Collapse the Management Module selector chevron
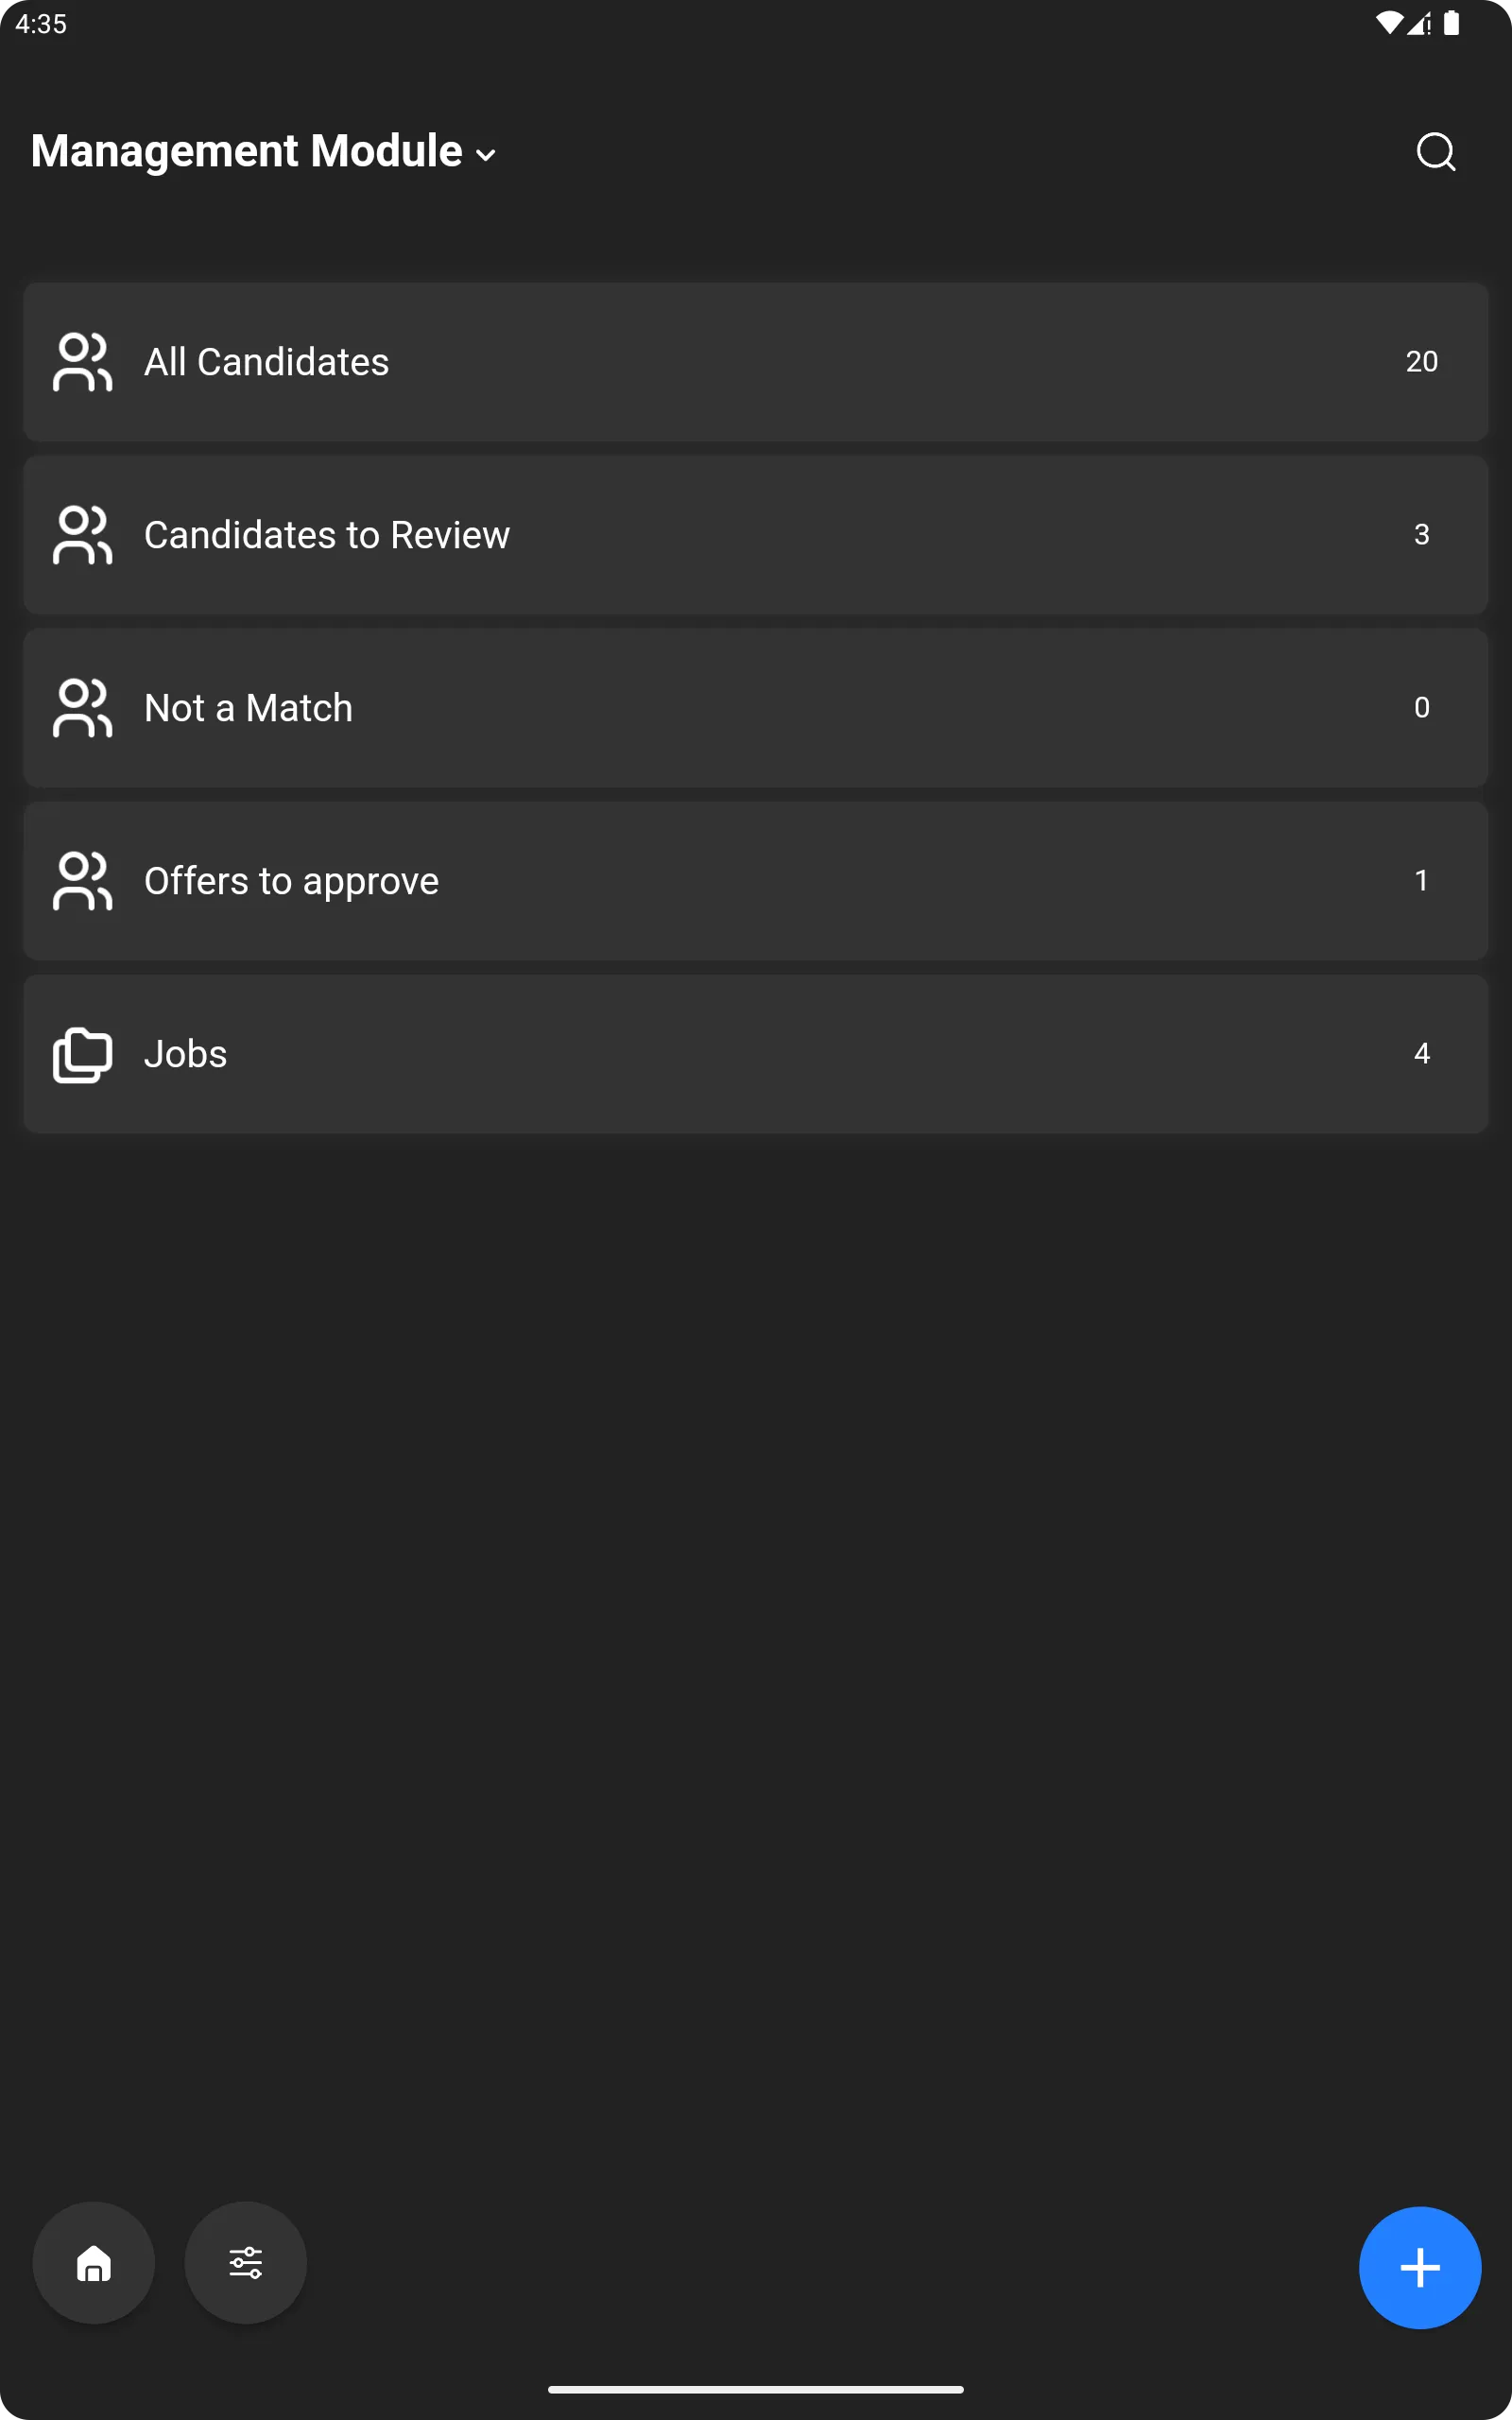 (x=486, y=155)
